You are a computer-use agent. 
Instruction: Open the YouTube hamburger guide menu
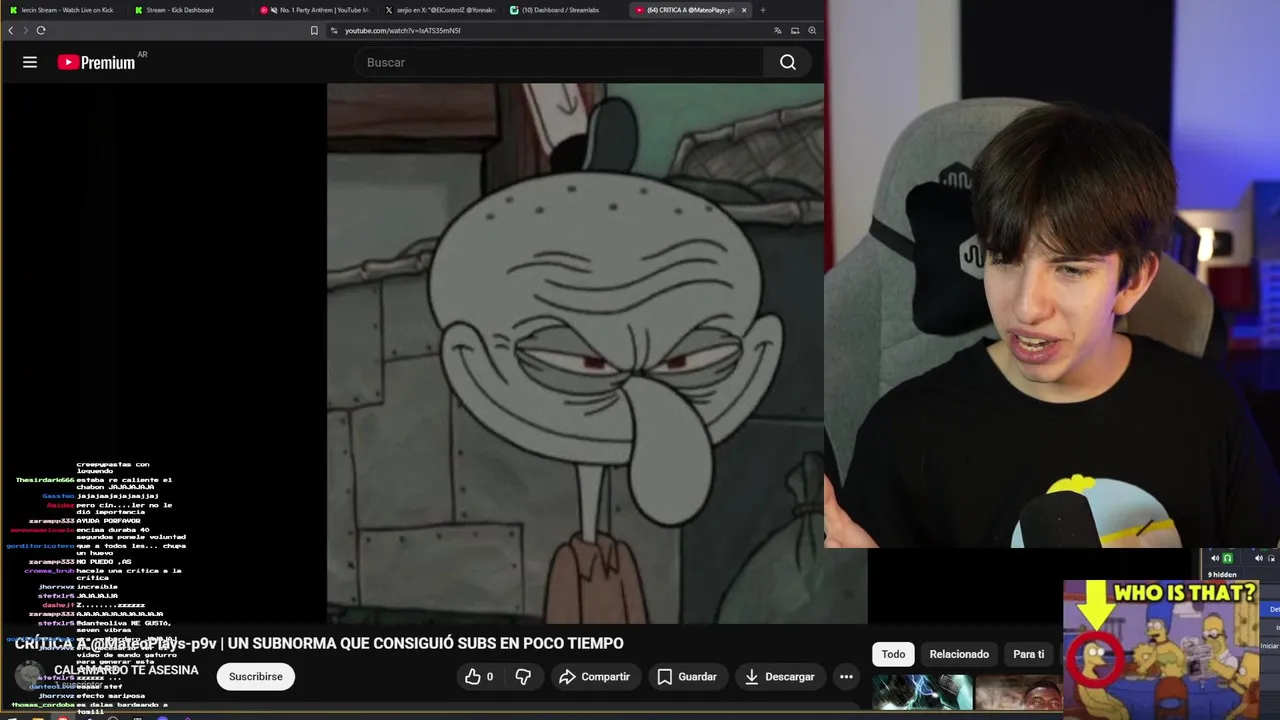pyautogui.click(x=30, y=62)
